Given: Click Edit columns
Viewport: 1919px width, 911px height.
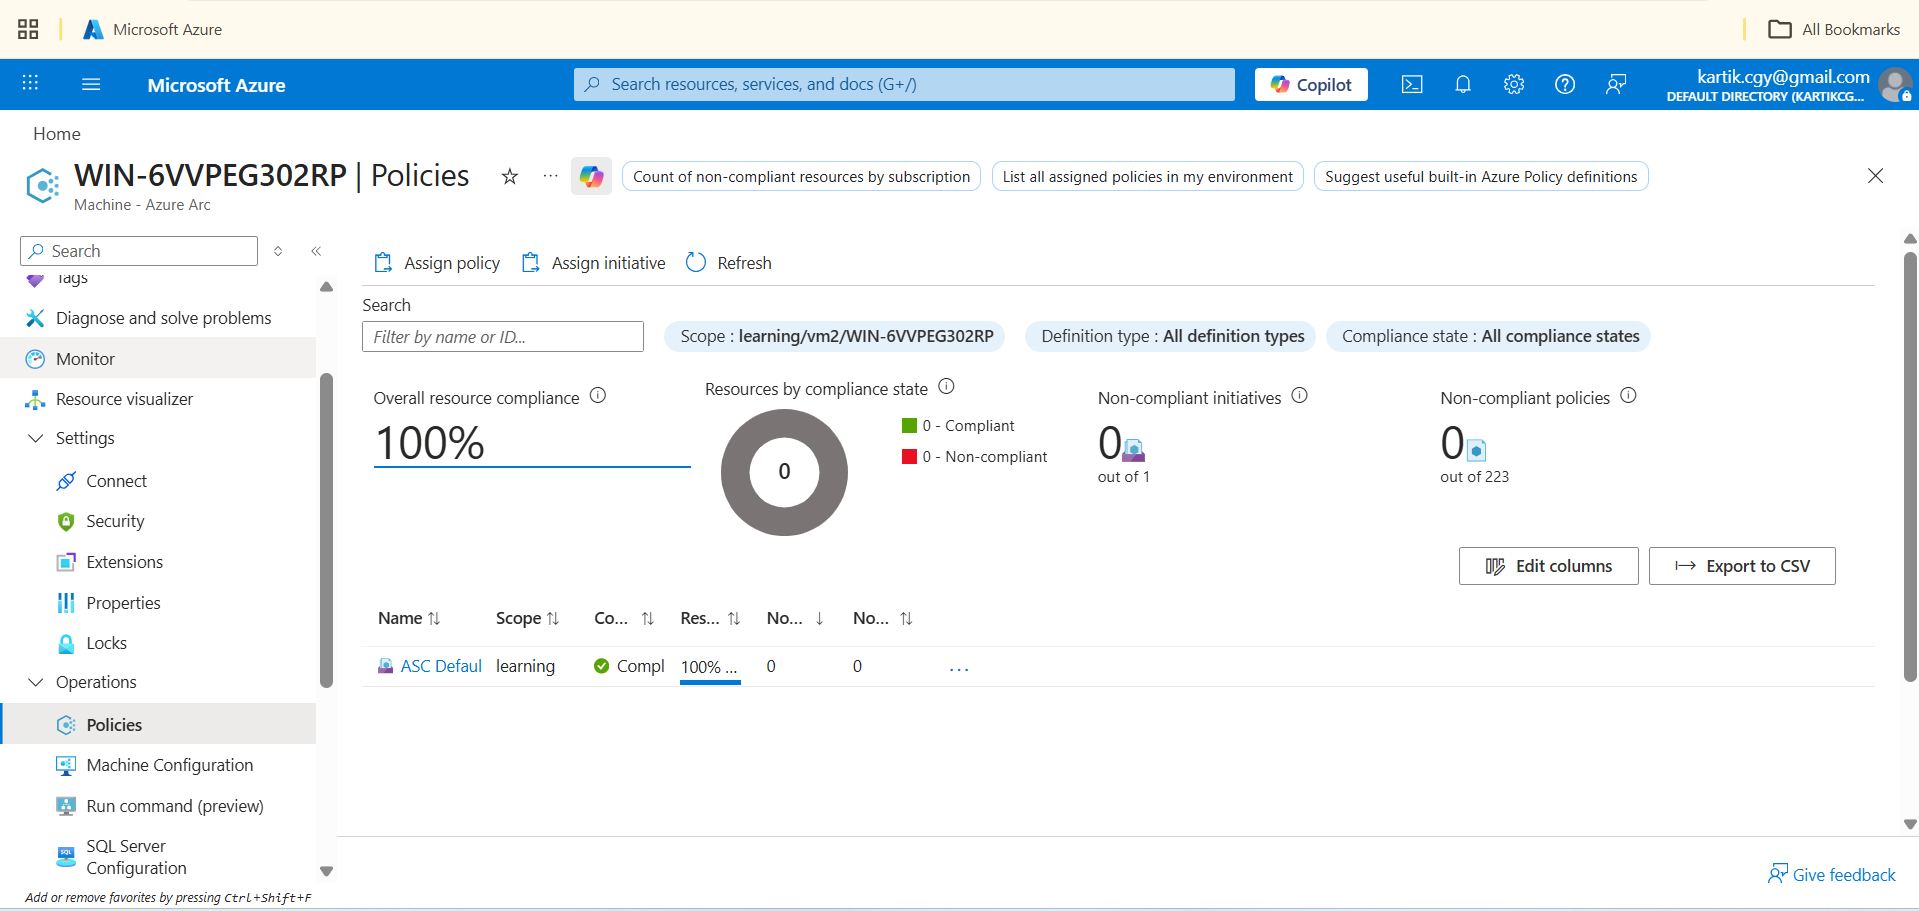Looking at the screenshot, I should pos(1548,566).
